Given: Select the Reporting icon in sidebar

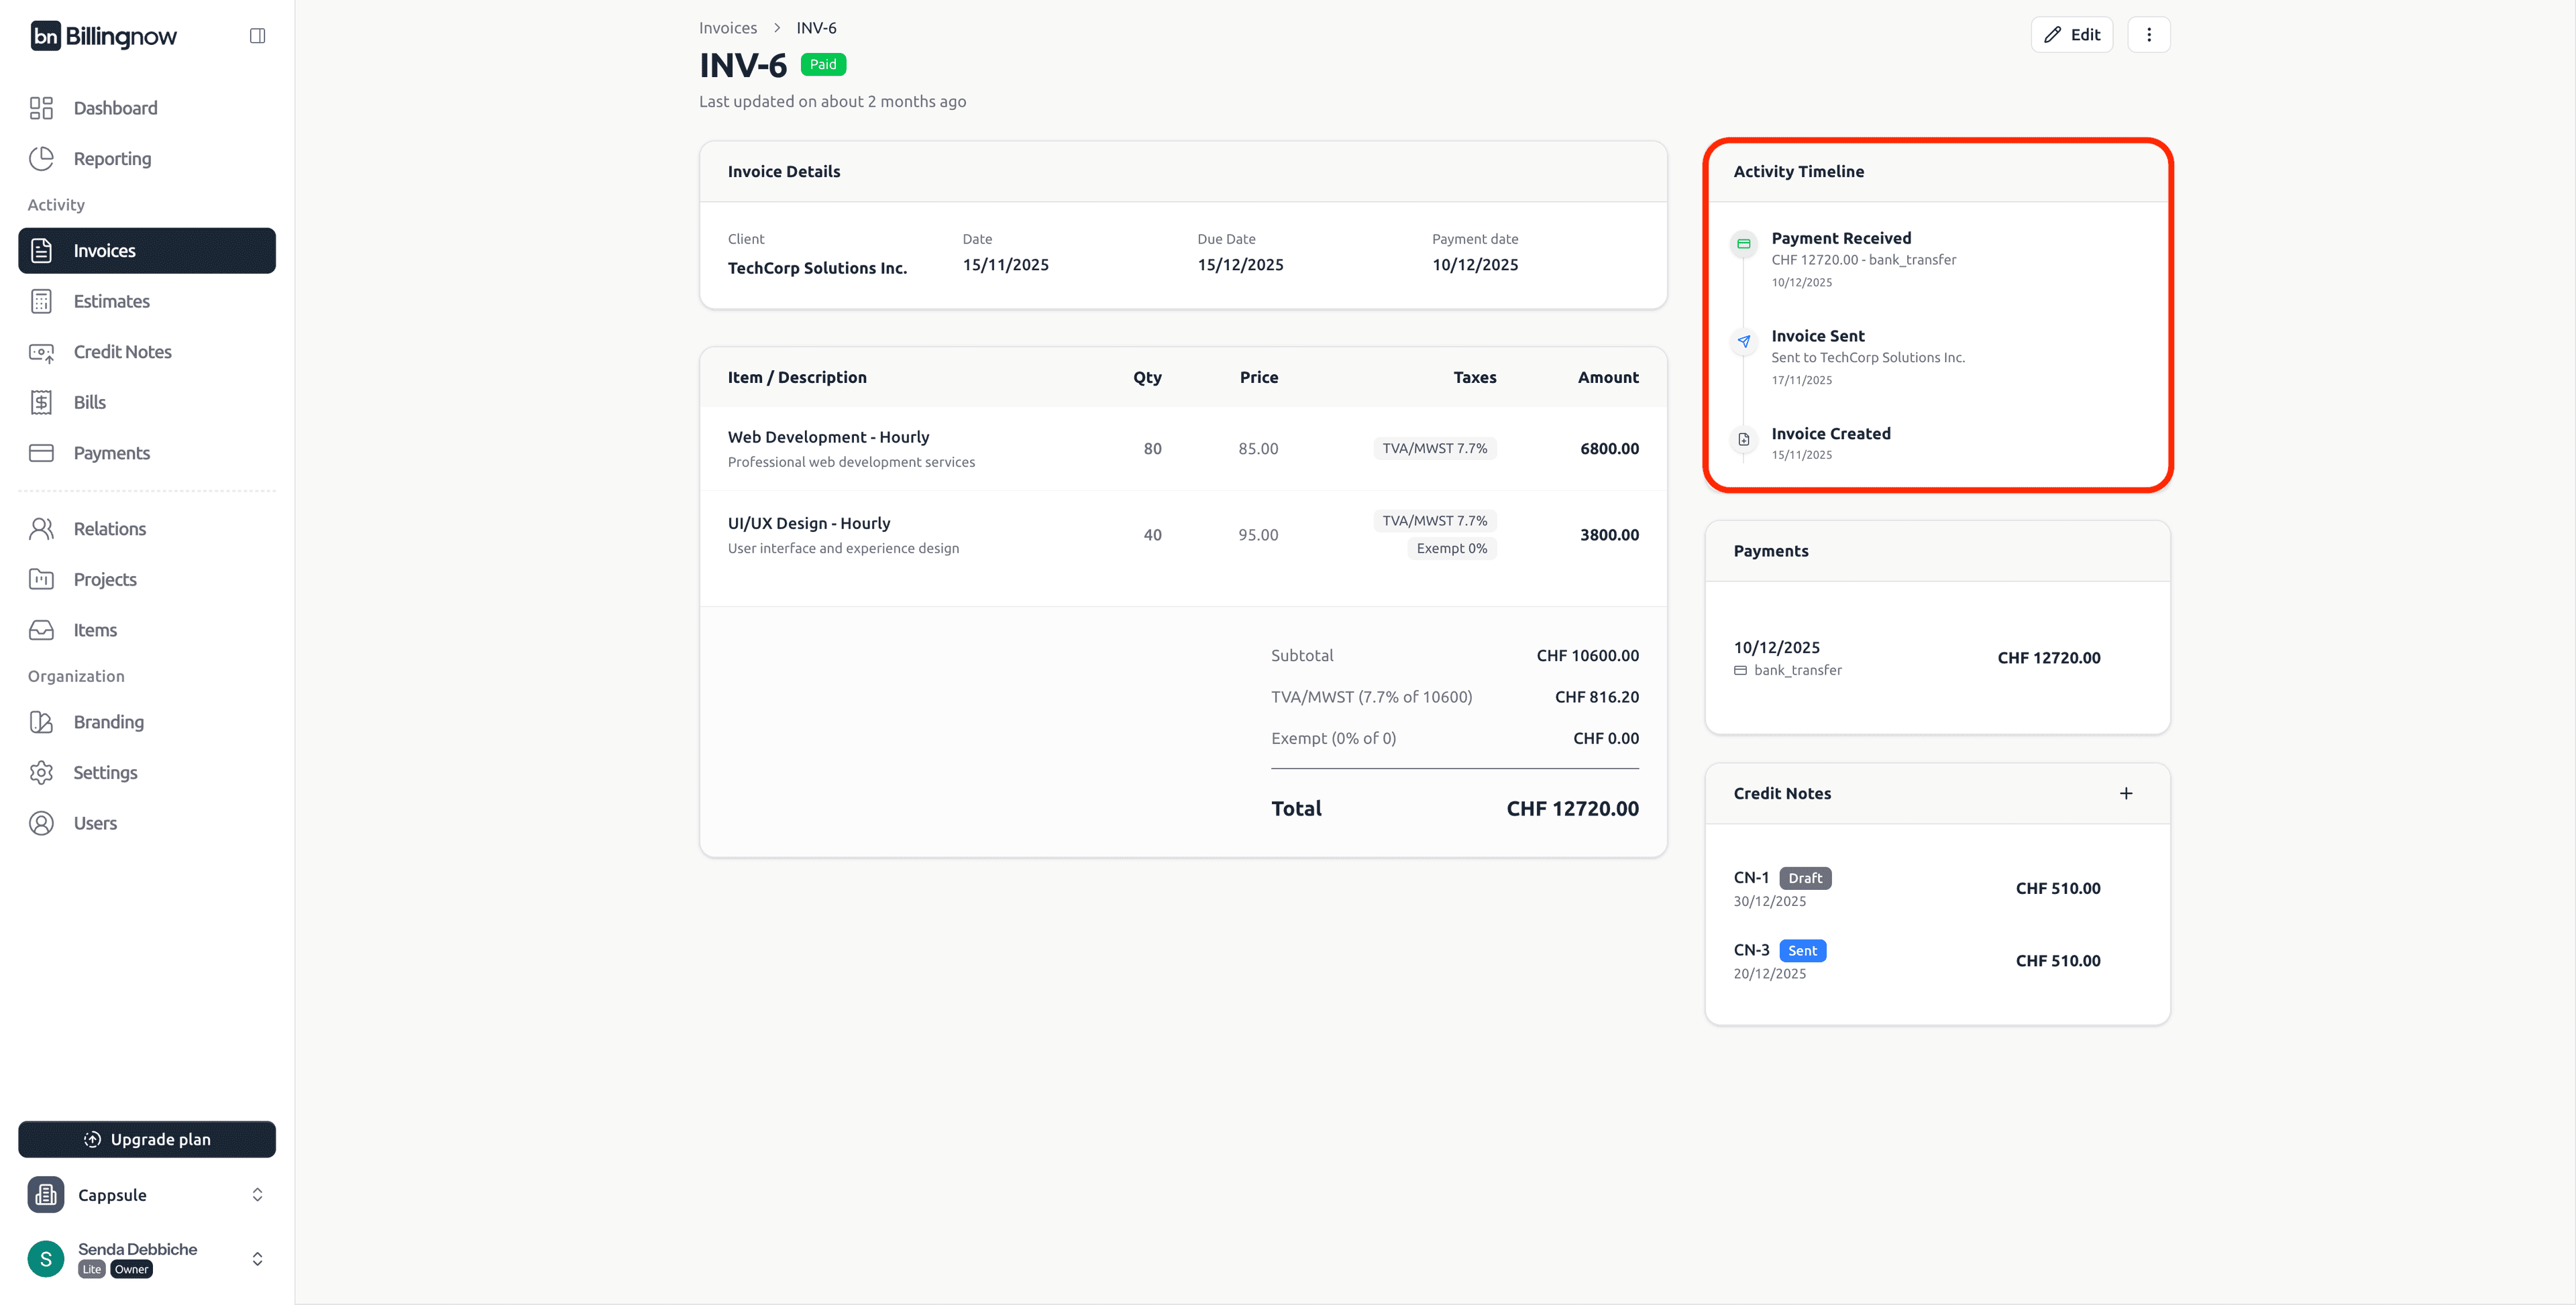Looking at the screenshot, I should click(x=41, y=158).
